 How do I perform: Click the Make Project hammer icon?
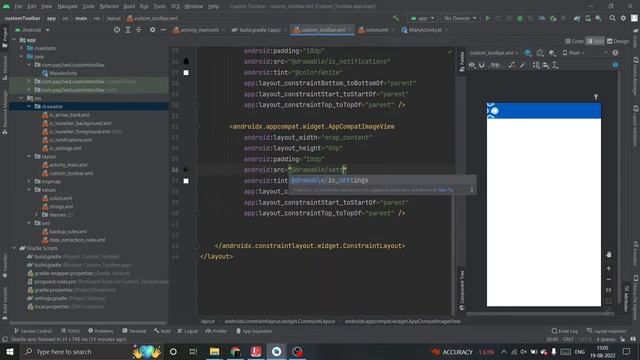pyautogui.click(x=396, y=18)
